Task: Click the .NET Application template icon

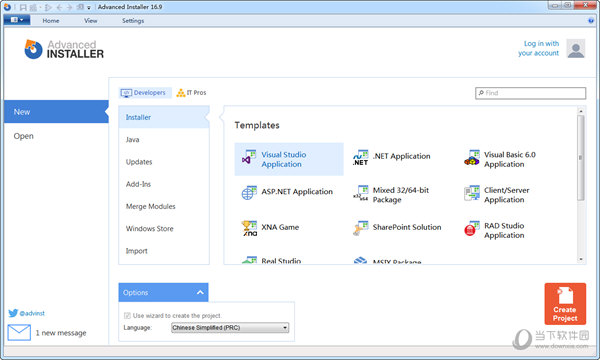Action: [x=360, y=157]
